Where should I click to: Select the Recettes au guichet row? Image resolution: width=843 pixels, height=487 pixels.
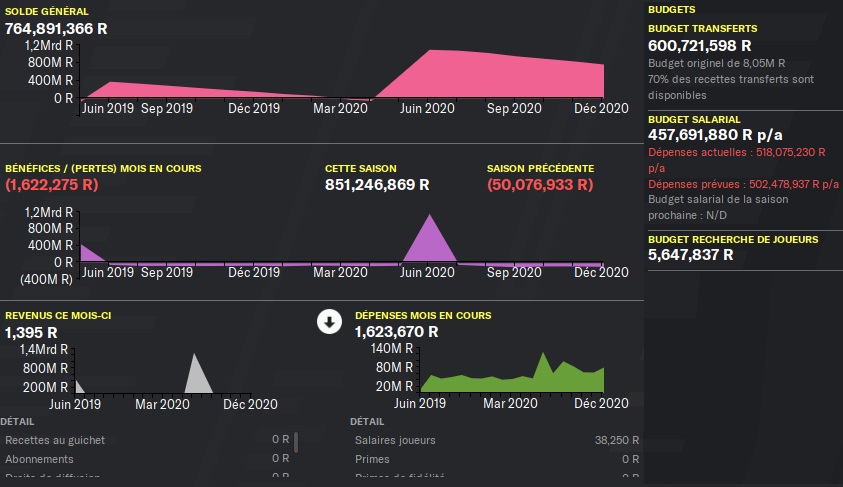coord(148,440)
